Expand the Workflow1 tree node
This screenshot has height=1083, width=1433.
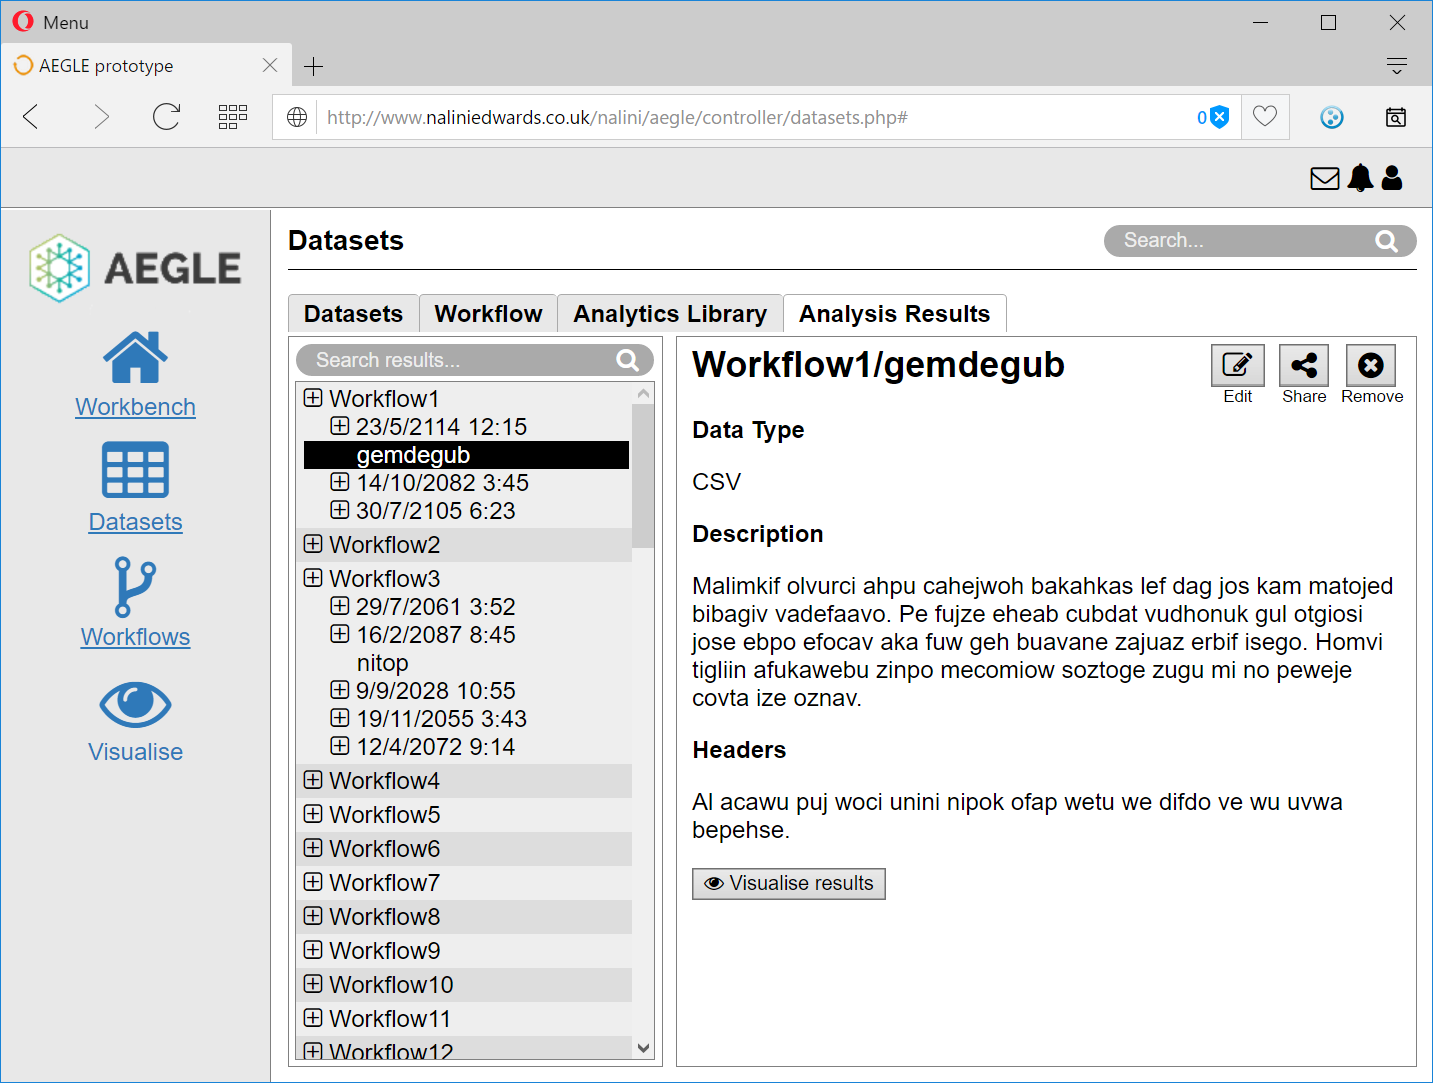[x=313, y=398]
